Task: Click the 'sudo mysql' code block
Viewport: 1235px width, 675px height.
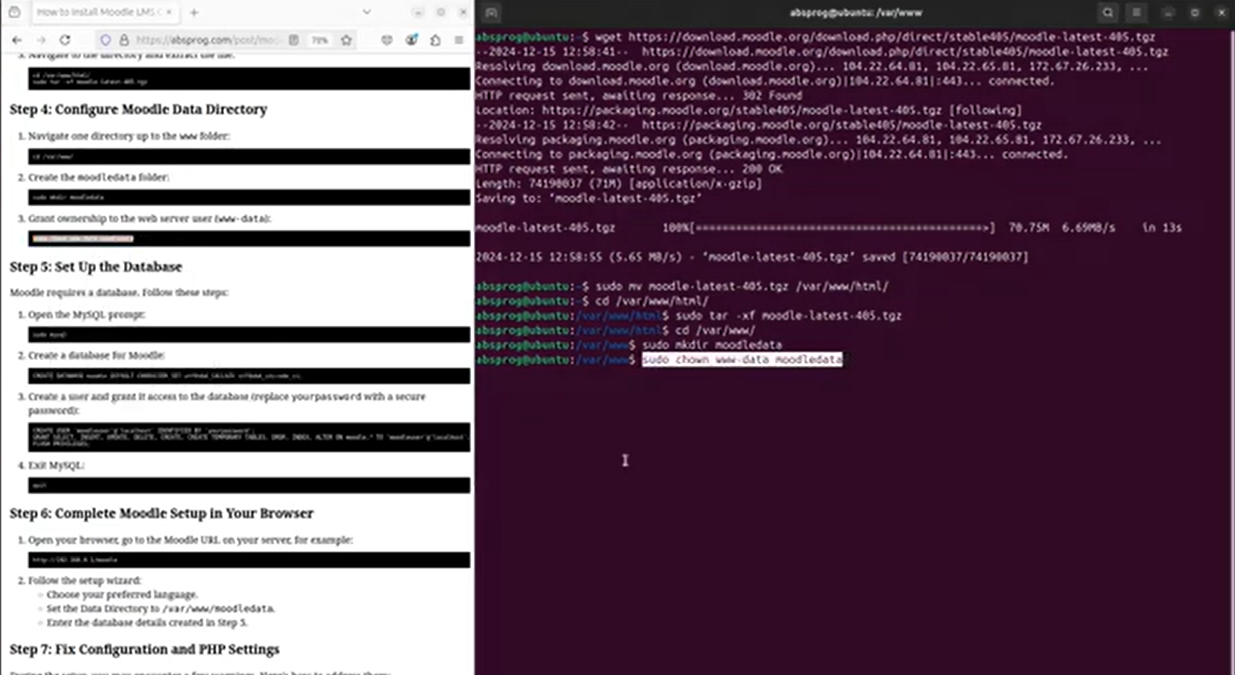Action: (x=249, y=334)
